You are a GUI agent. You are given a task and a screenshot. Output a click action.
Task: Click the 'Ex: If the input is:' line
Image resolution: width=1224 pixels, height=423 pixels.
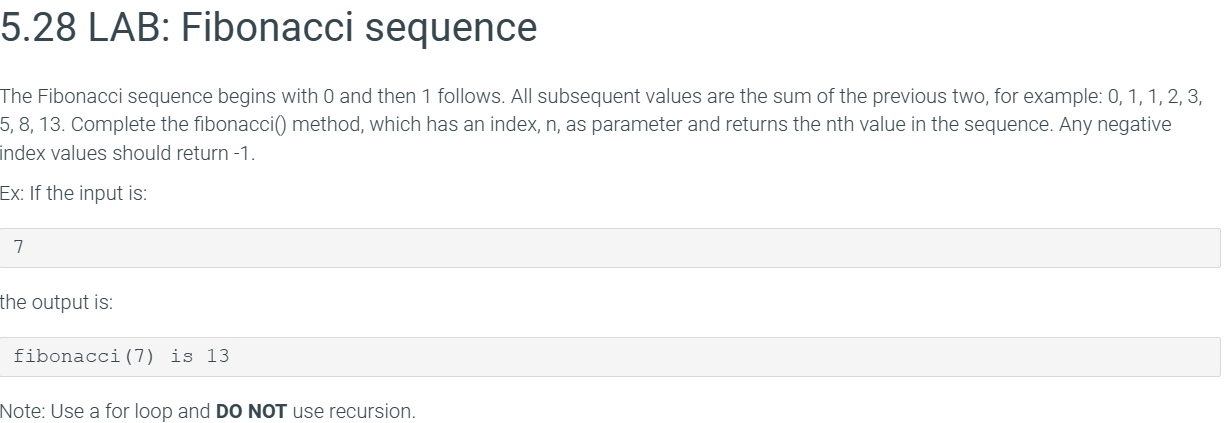point(74,193)
